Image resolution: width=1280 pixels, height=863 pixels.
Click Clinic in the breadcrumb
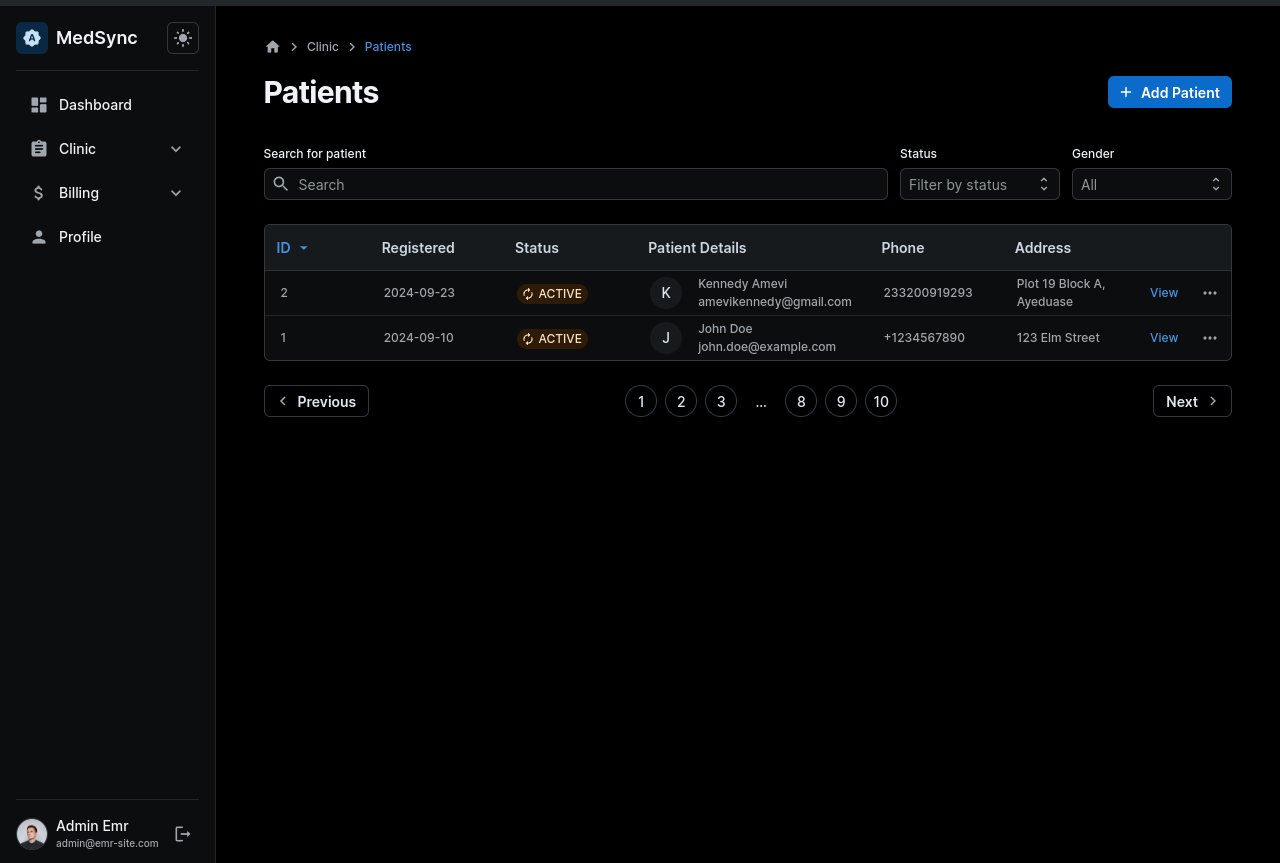(x=322, y=47)
